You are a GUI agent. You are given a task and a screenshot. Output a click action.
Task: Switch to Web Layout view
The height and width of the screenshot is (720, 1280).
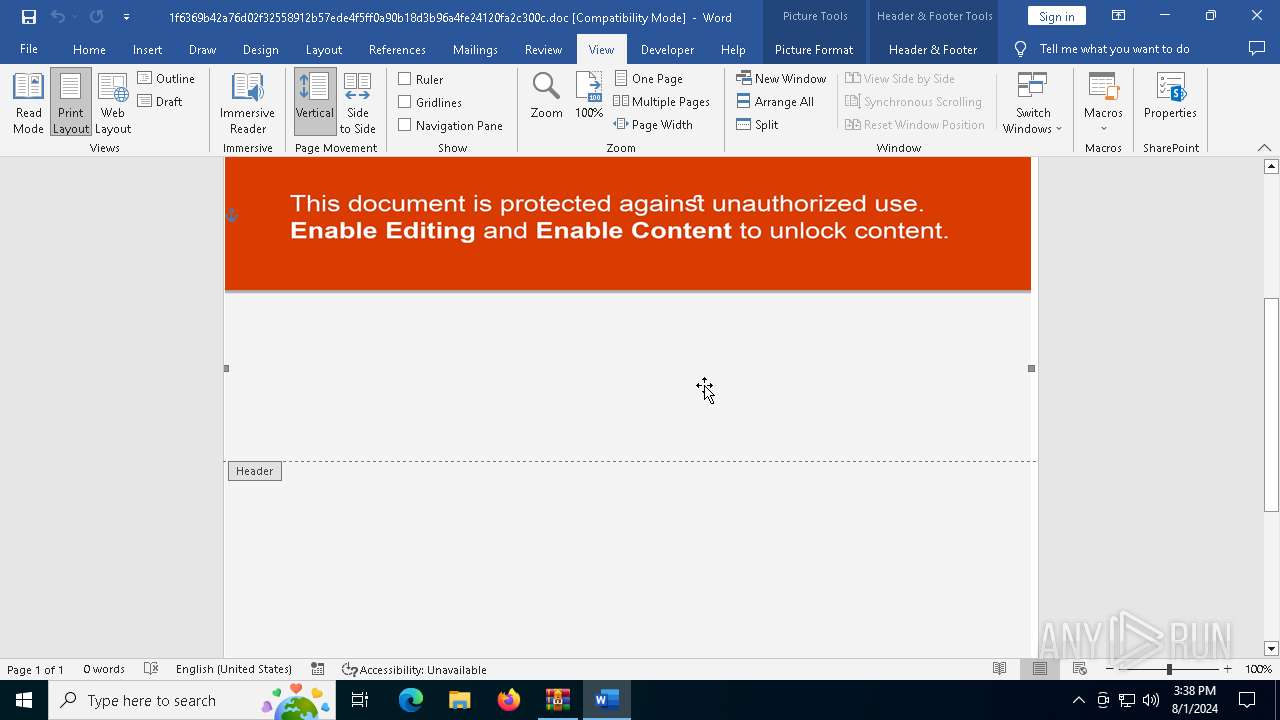click(113, 103)
